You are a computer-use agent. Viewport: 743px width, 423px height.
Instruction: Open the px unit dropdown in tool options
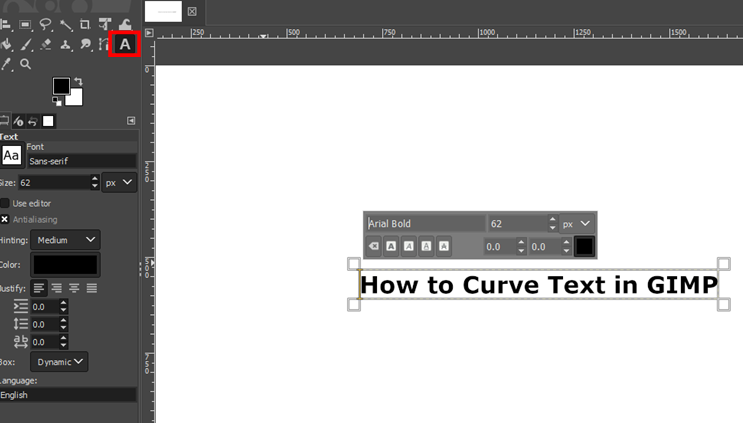[120, 183]
